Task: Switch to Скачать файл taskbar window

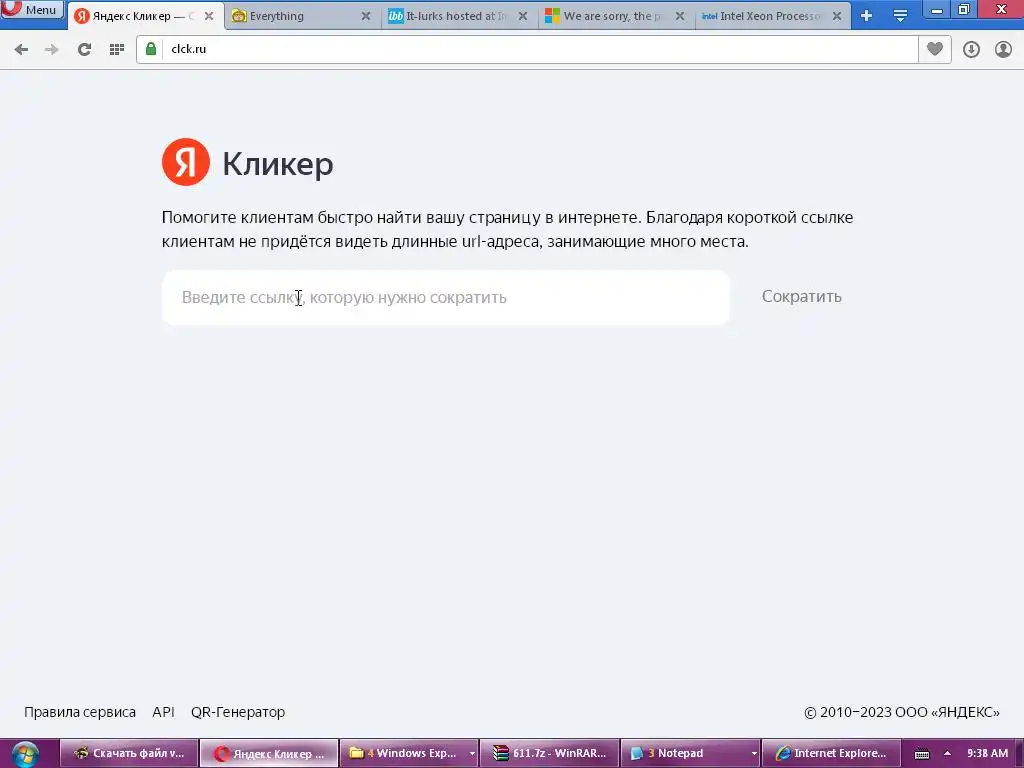Action: tap(129, 754)
